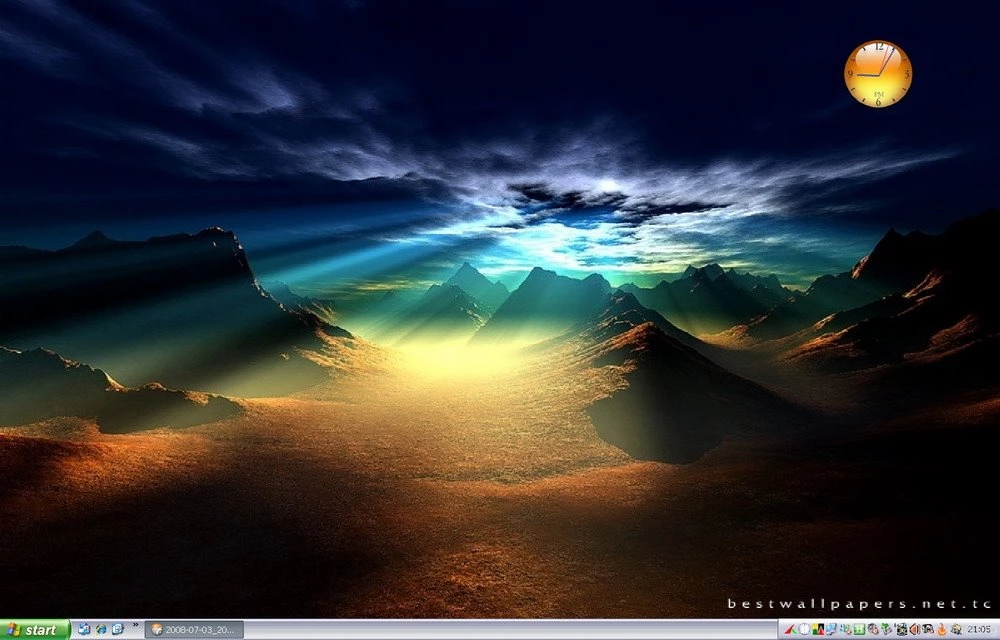Open the network connection tray icon
The width and height of the screenshot is (1000, 640).
point(843,631)
